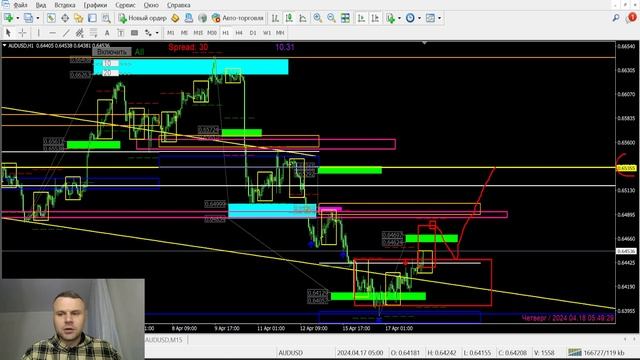Switch timeframe to H4
This screenshot has width=640, height=360.
click(239, 33)
